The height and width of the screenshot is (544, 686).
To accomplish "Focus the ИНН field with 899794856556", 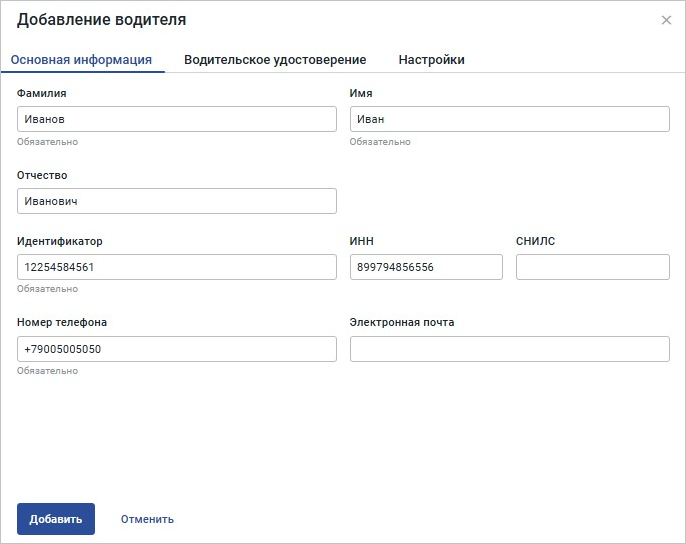I will tap(426, 267).
